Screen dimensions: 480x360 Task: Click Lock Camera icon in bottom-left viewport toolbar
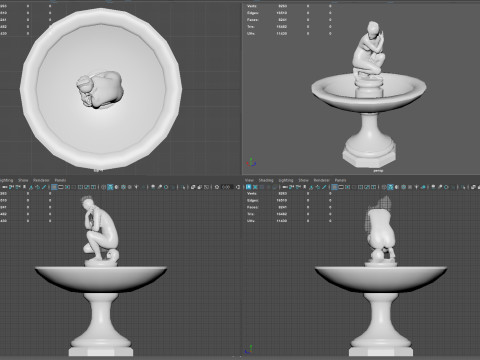point(11,187)
